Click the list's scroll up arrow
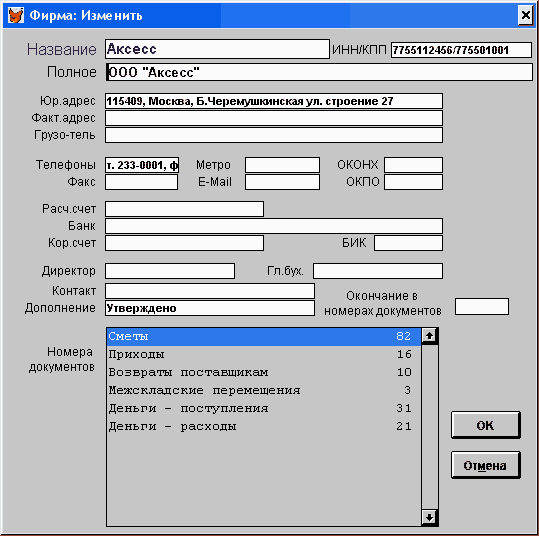This screenshot has height=536, width=539. (429, 336)
